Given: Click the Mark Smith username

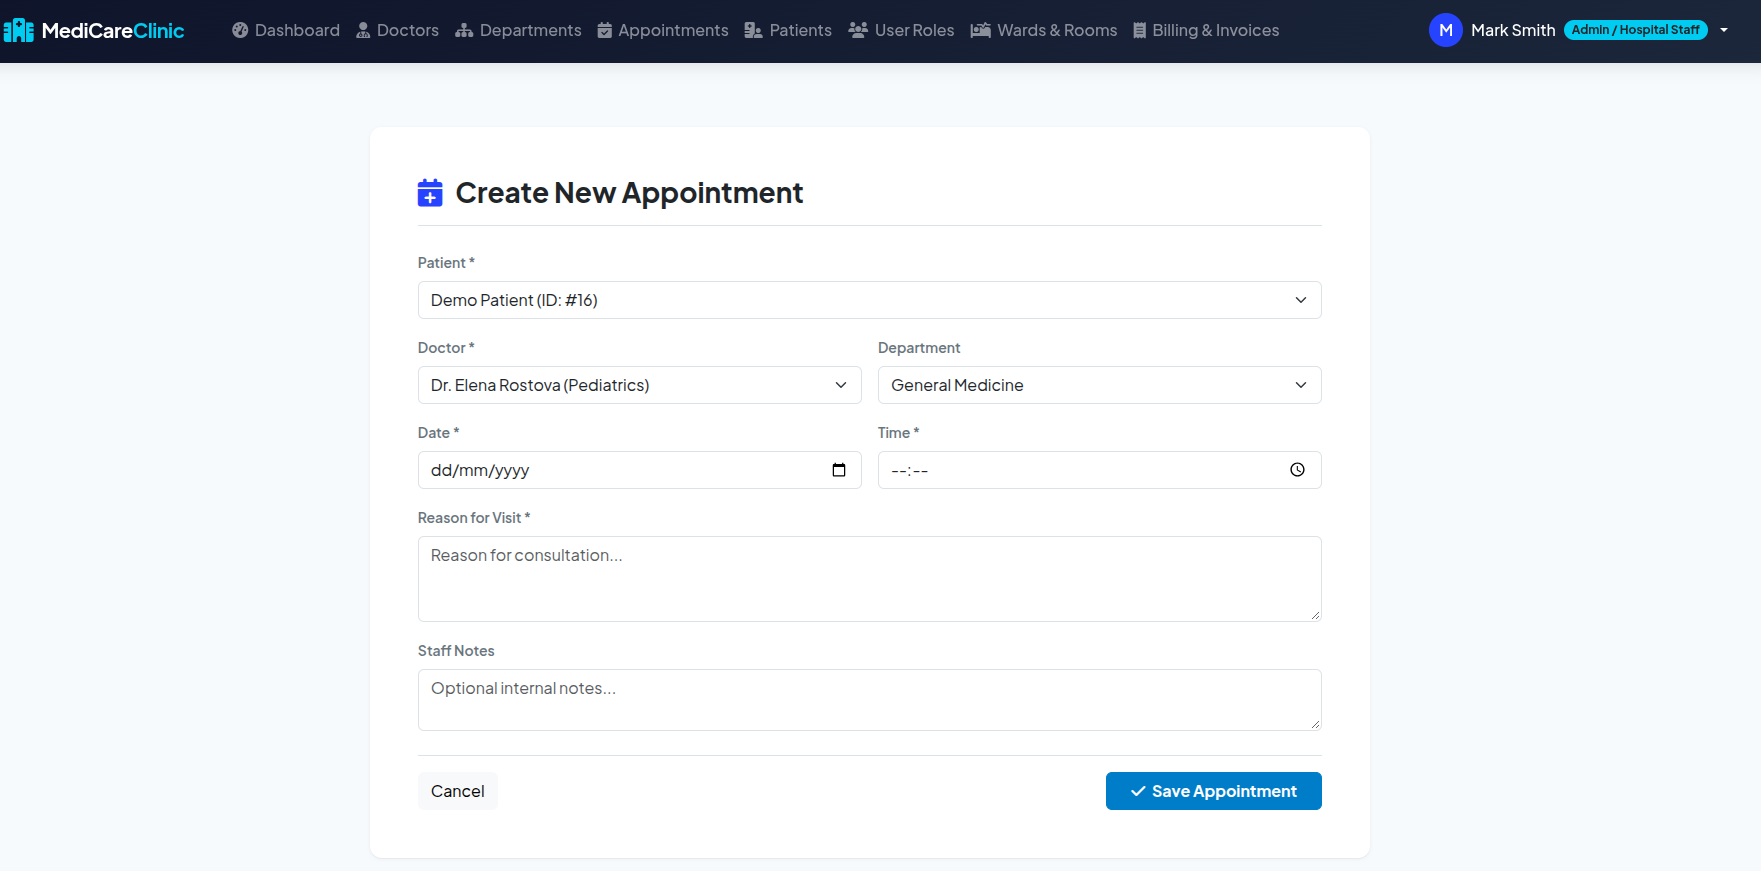Looking at the screenshot, I should tap(1513, 30).
